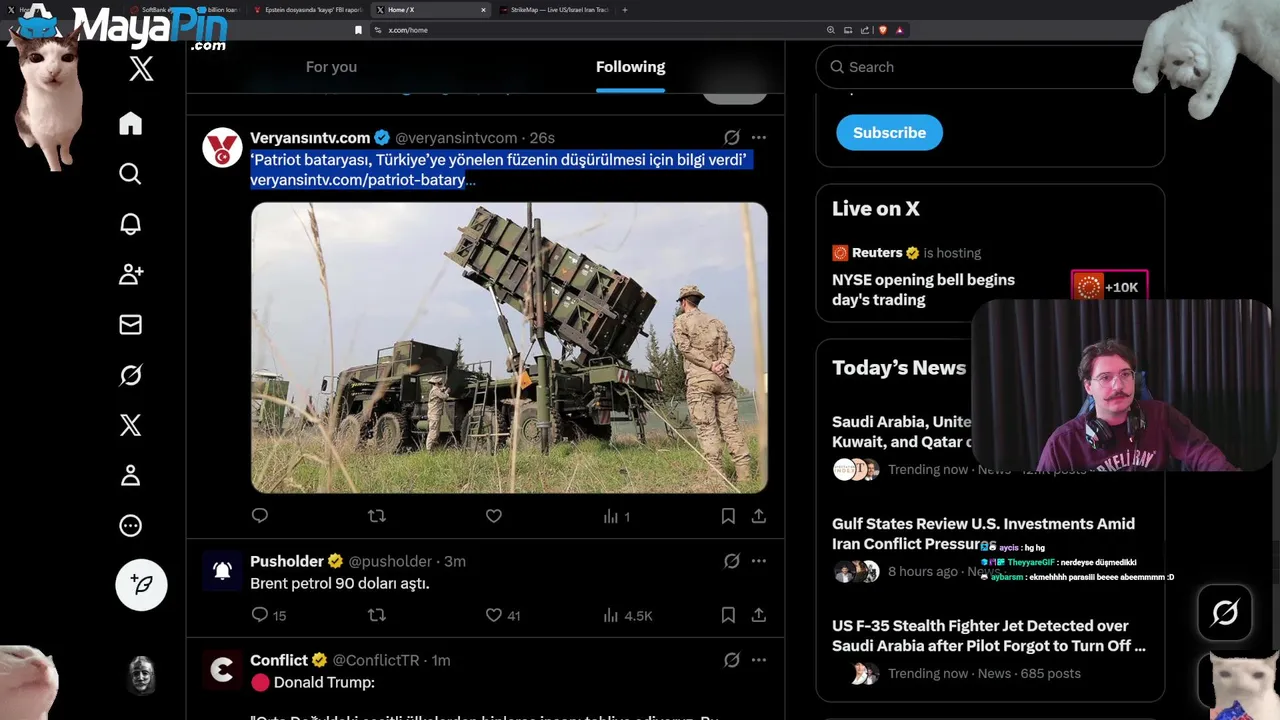Go to Home via the house icon
This screenshot has height=720, width=1280.
[131, 123]
